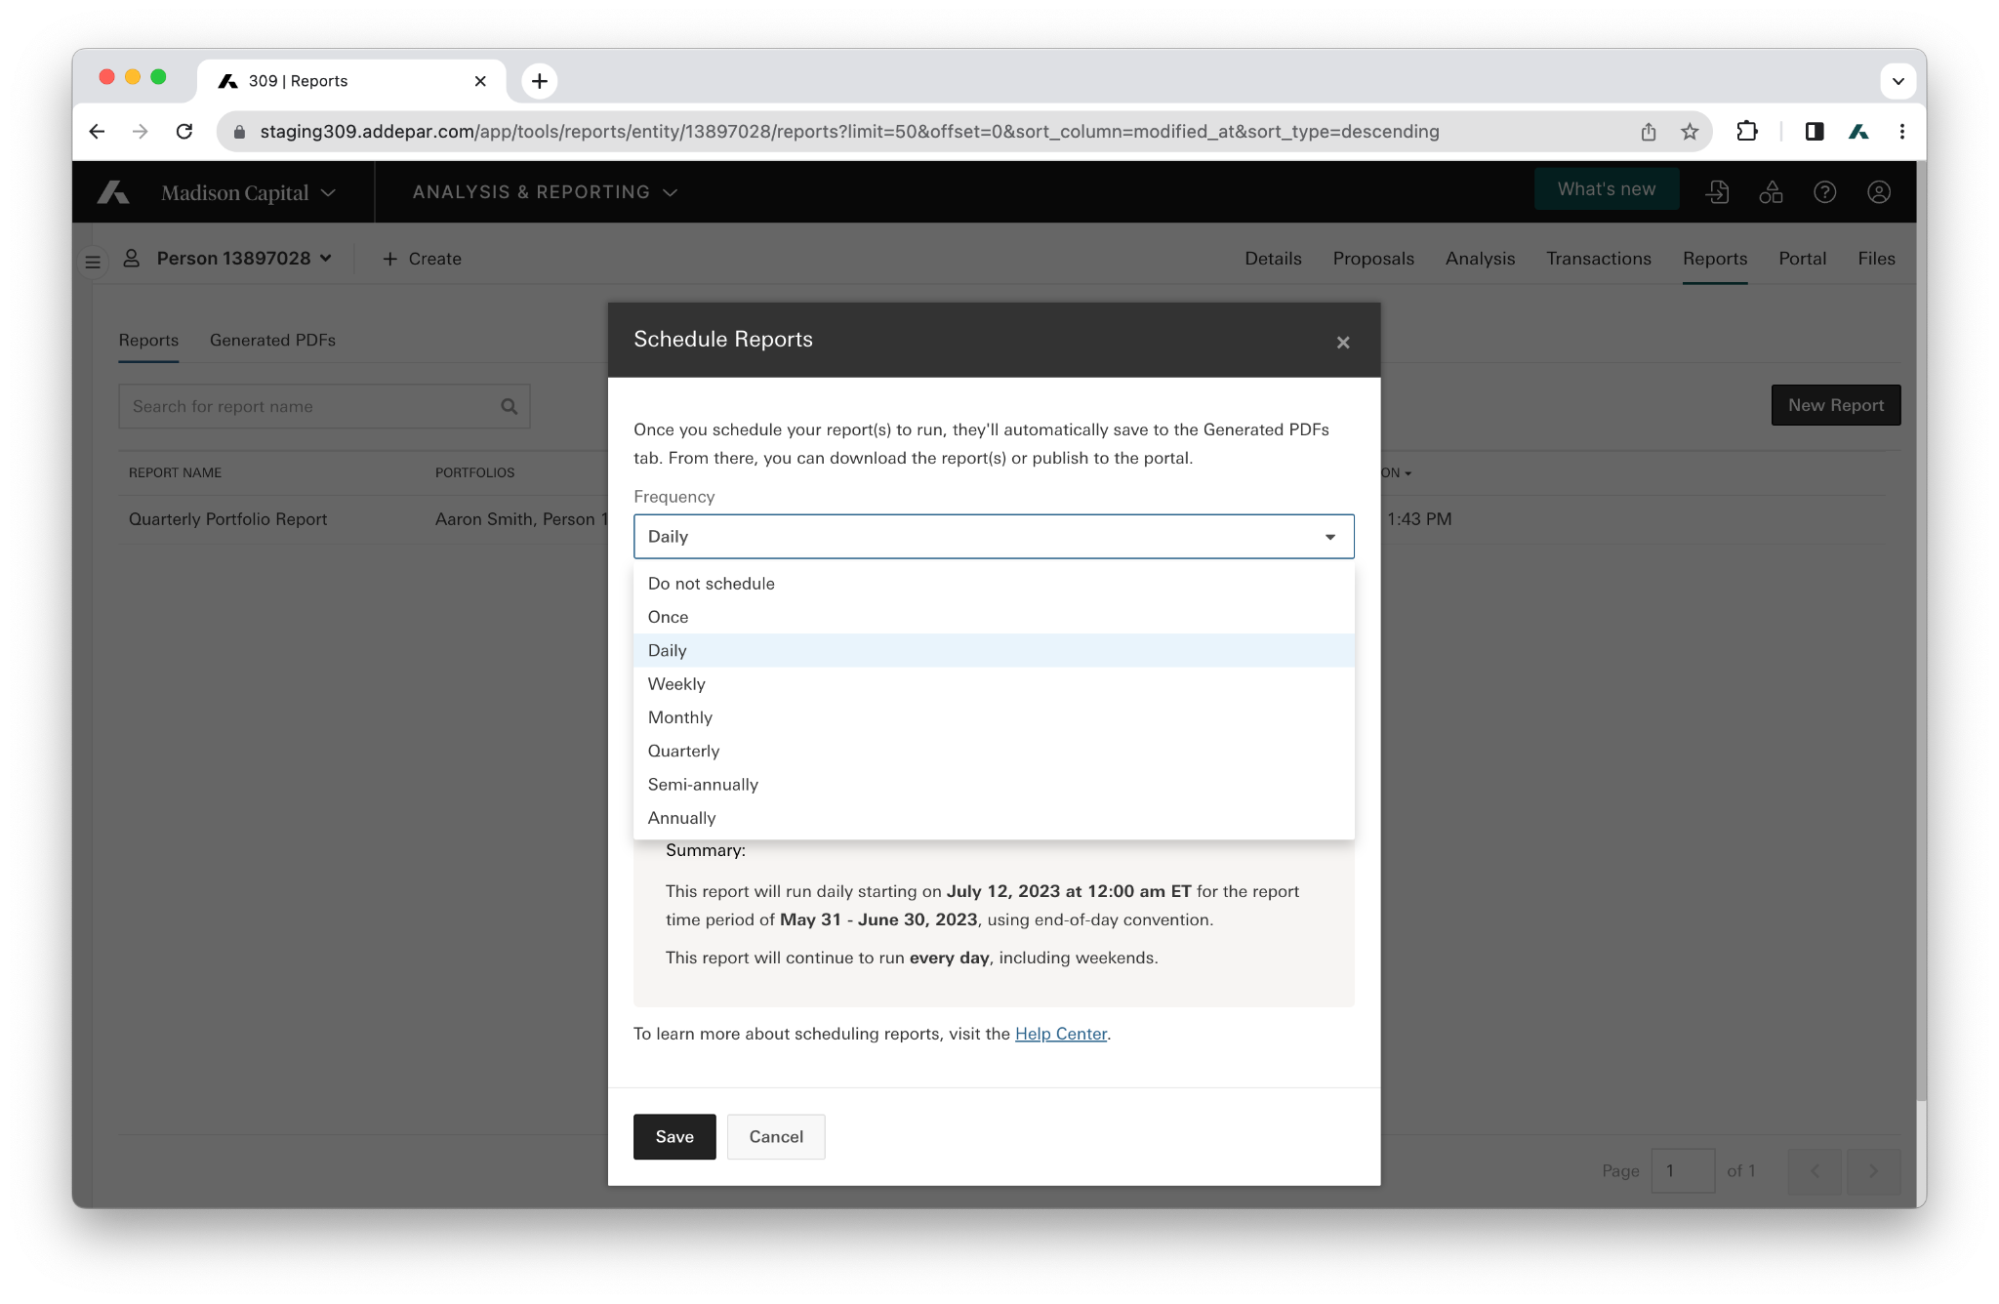Click the What's new button
Image resolution: width=1999 pixels, height=1304 pixels.
coord(1606,189)
